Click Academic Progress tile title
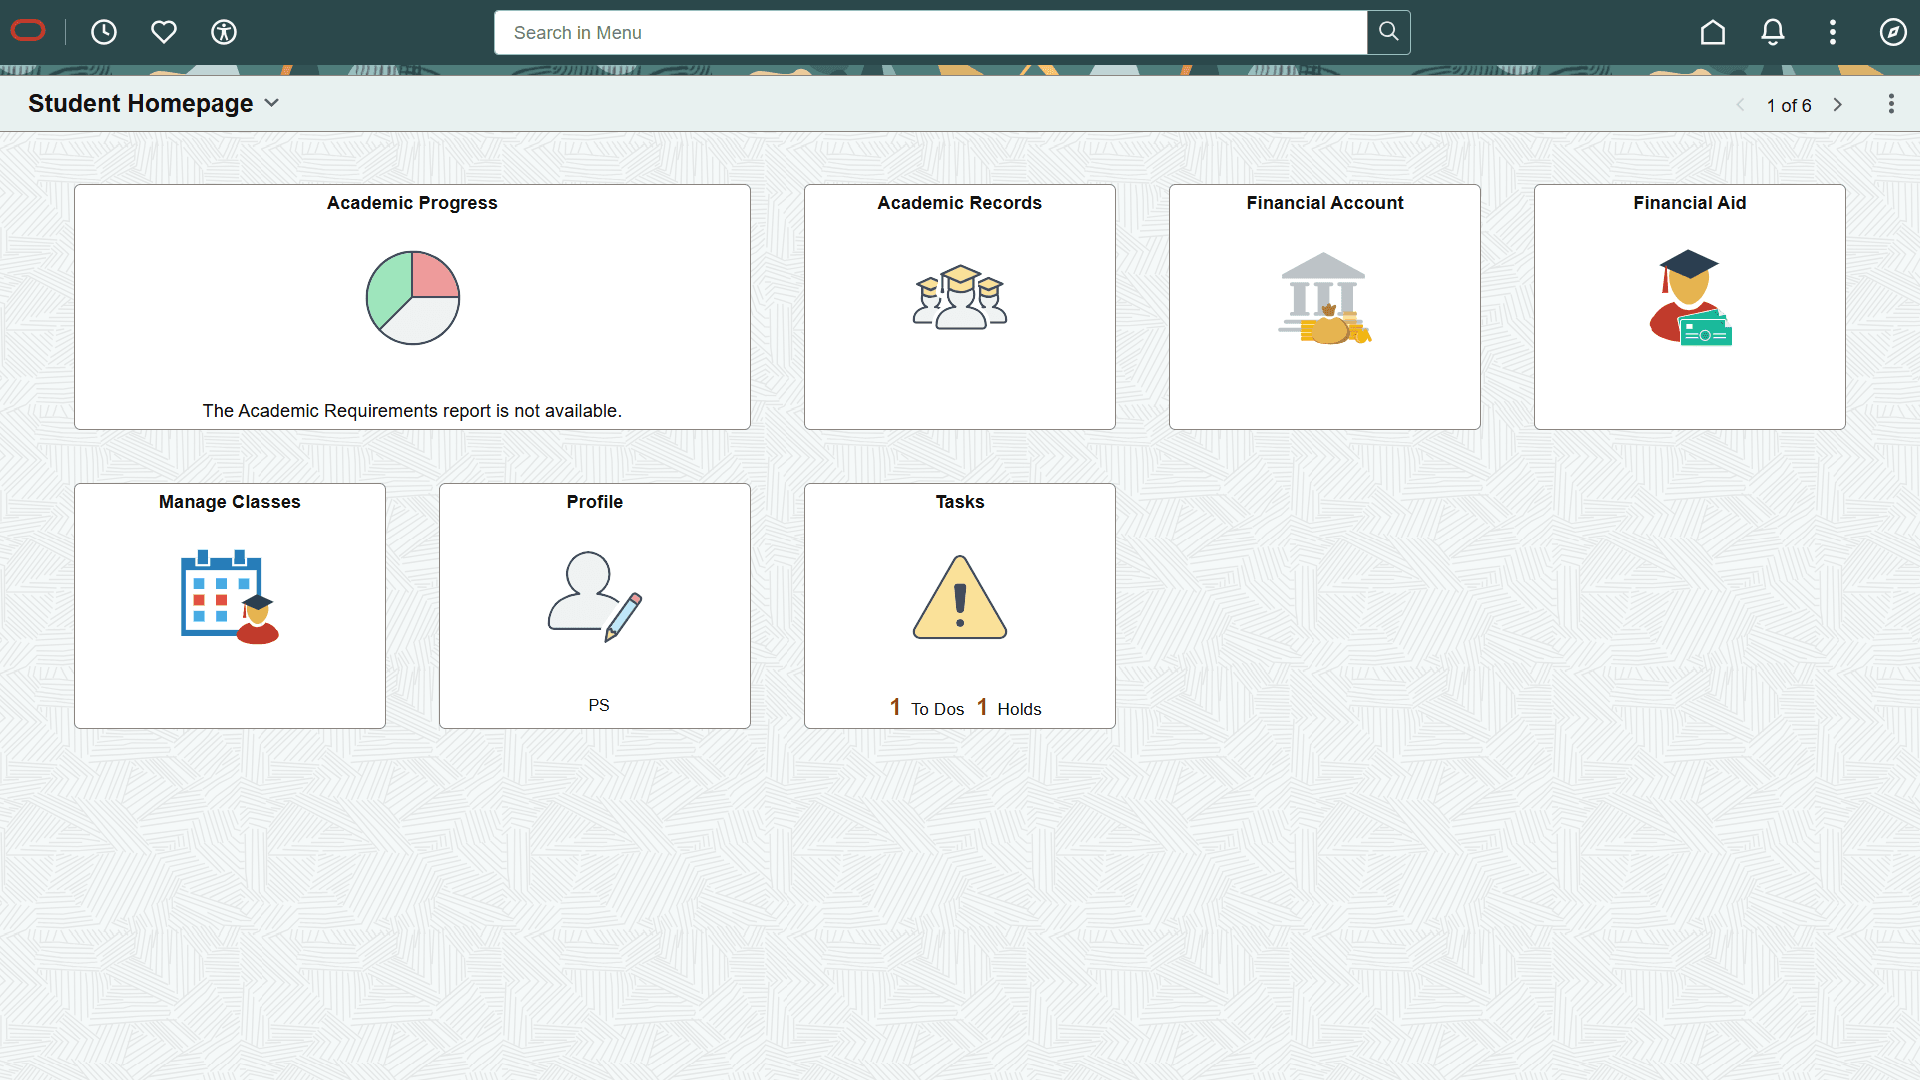This screenshot has width=1920, height=1080. [412, 203]
